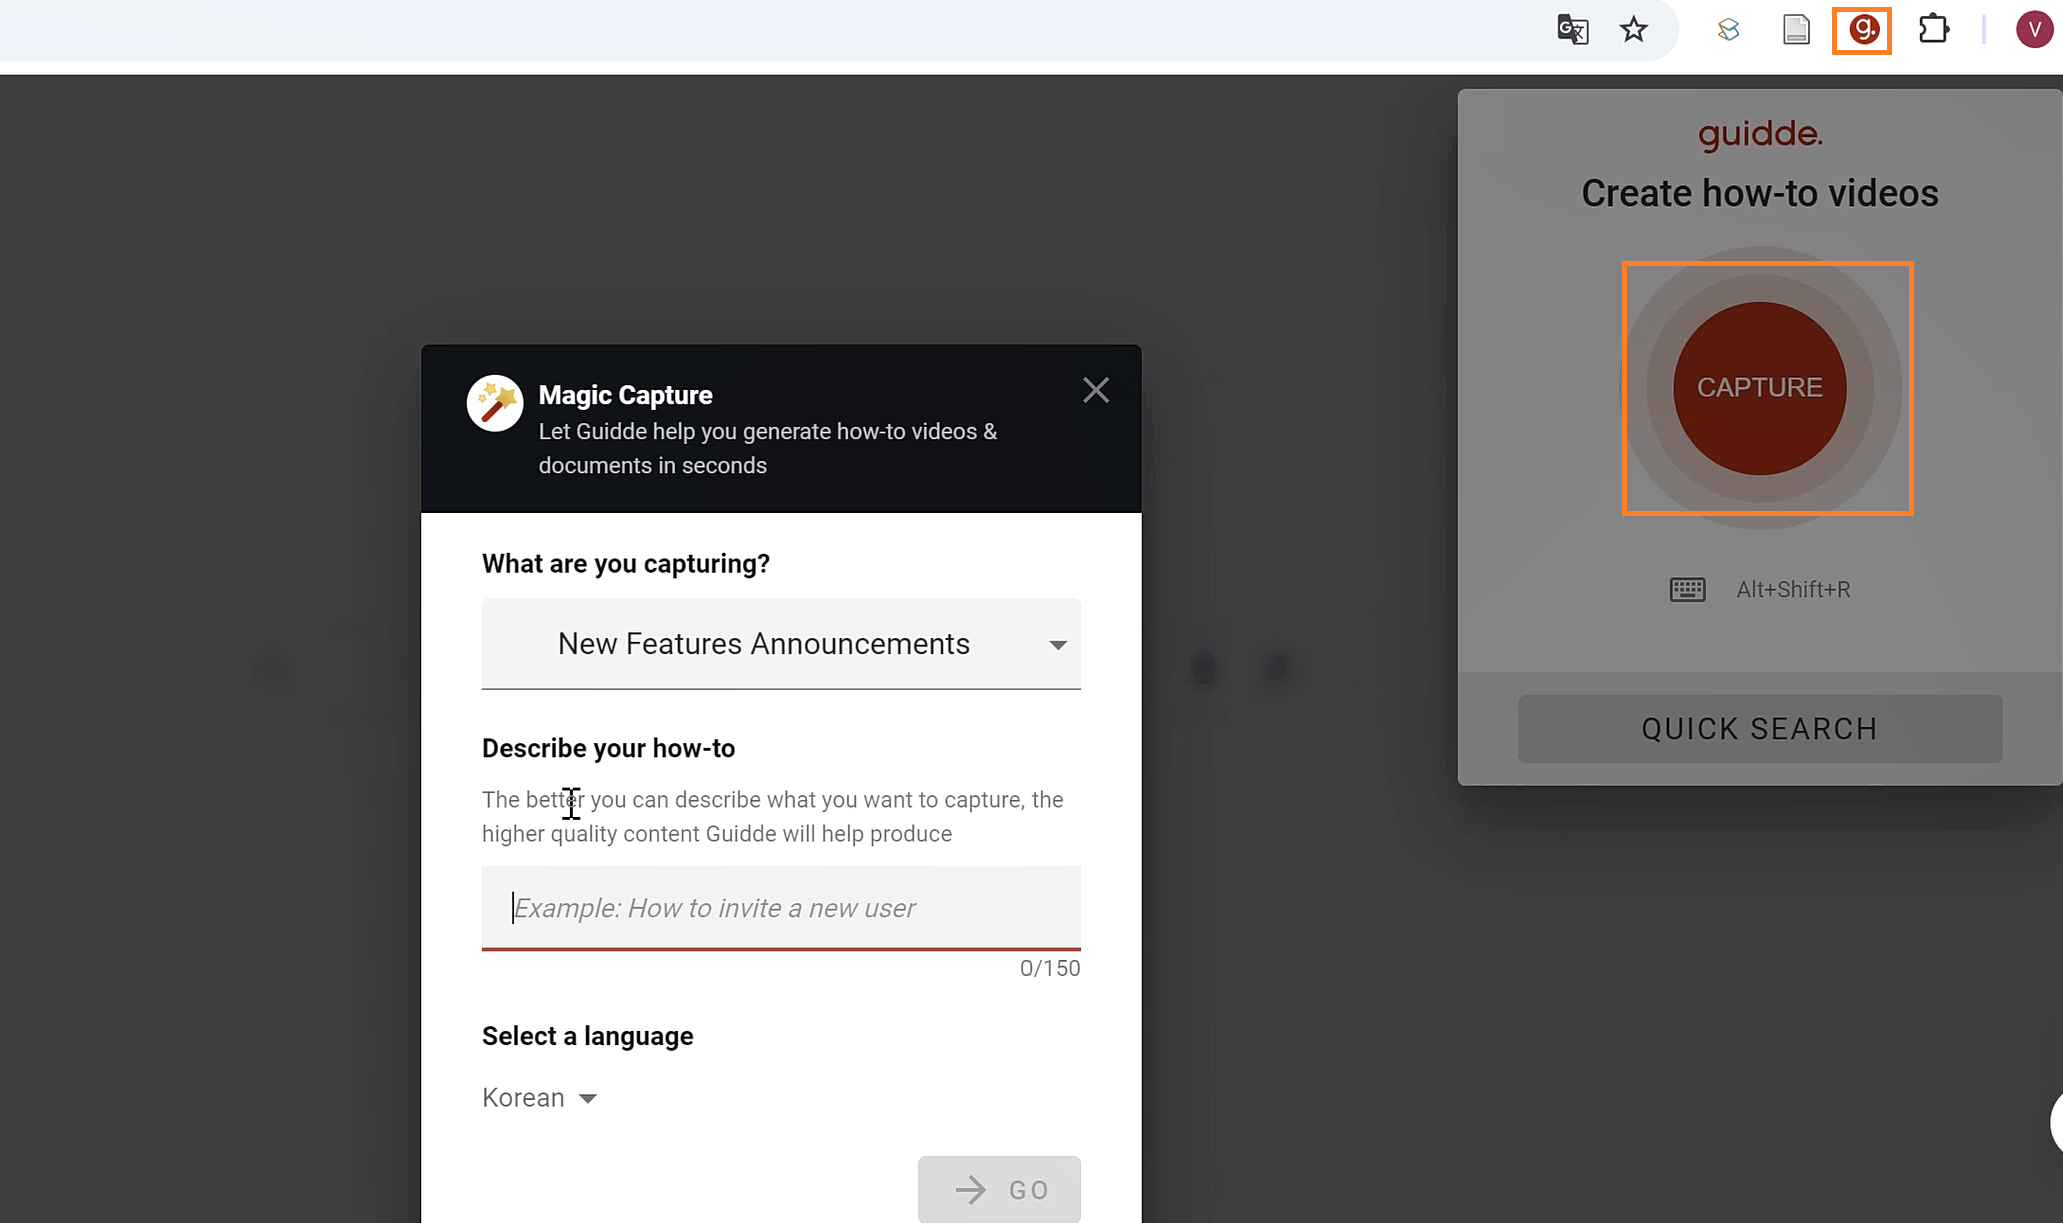The image size is (2063, 1223).
Task: Bookmark this page with the star icon
Action: tap(1633, 30)
